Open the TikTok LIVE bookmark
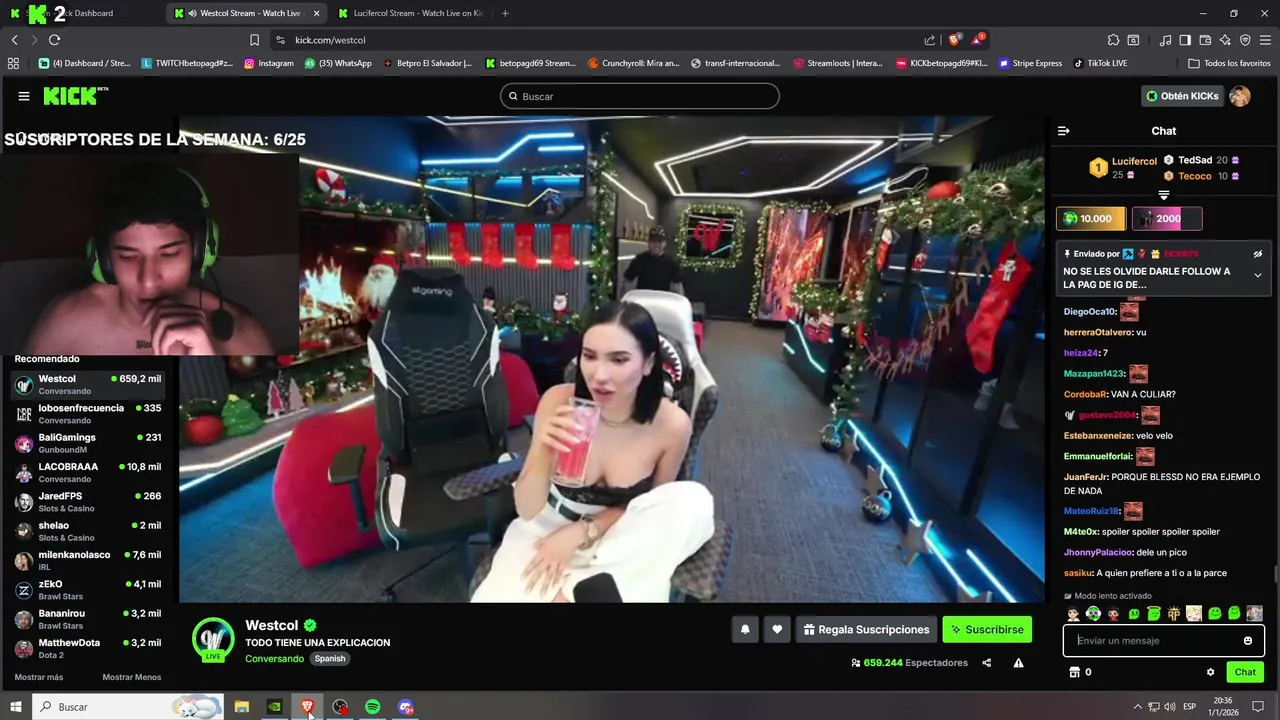Image resolution: width=1280 pixels, height=720 pixels. point(1100,63)
